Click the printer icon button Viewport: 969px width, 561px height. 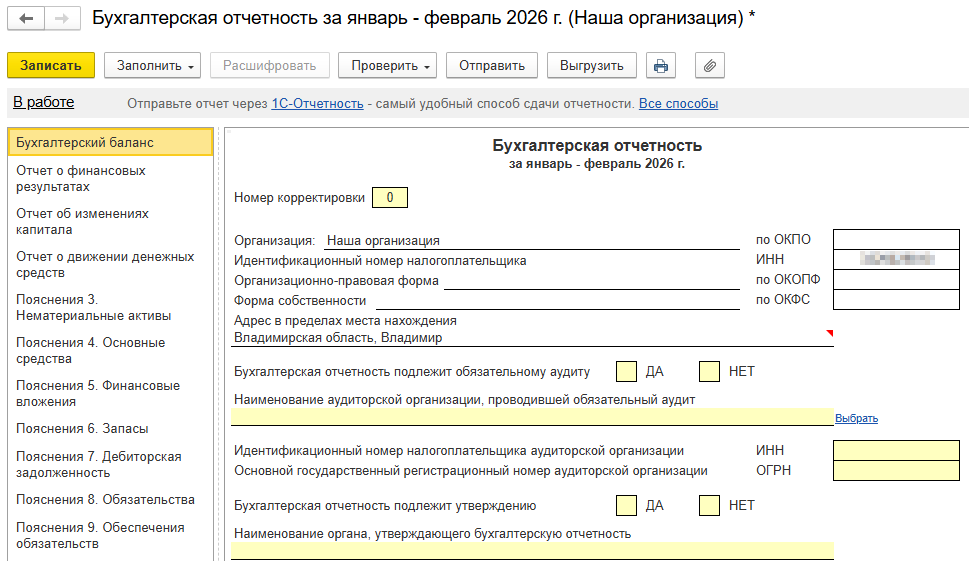point(661,65)
